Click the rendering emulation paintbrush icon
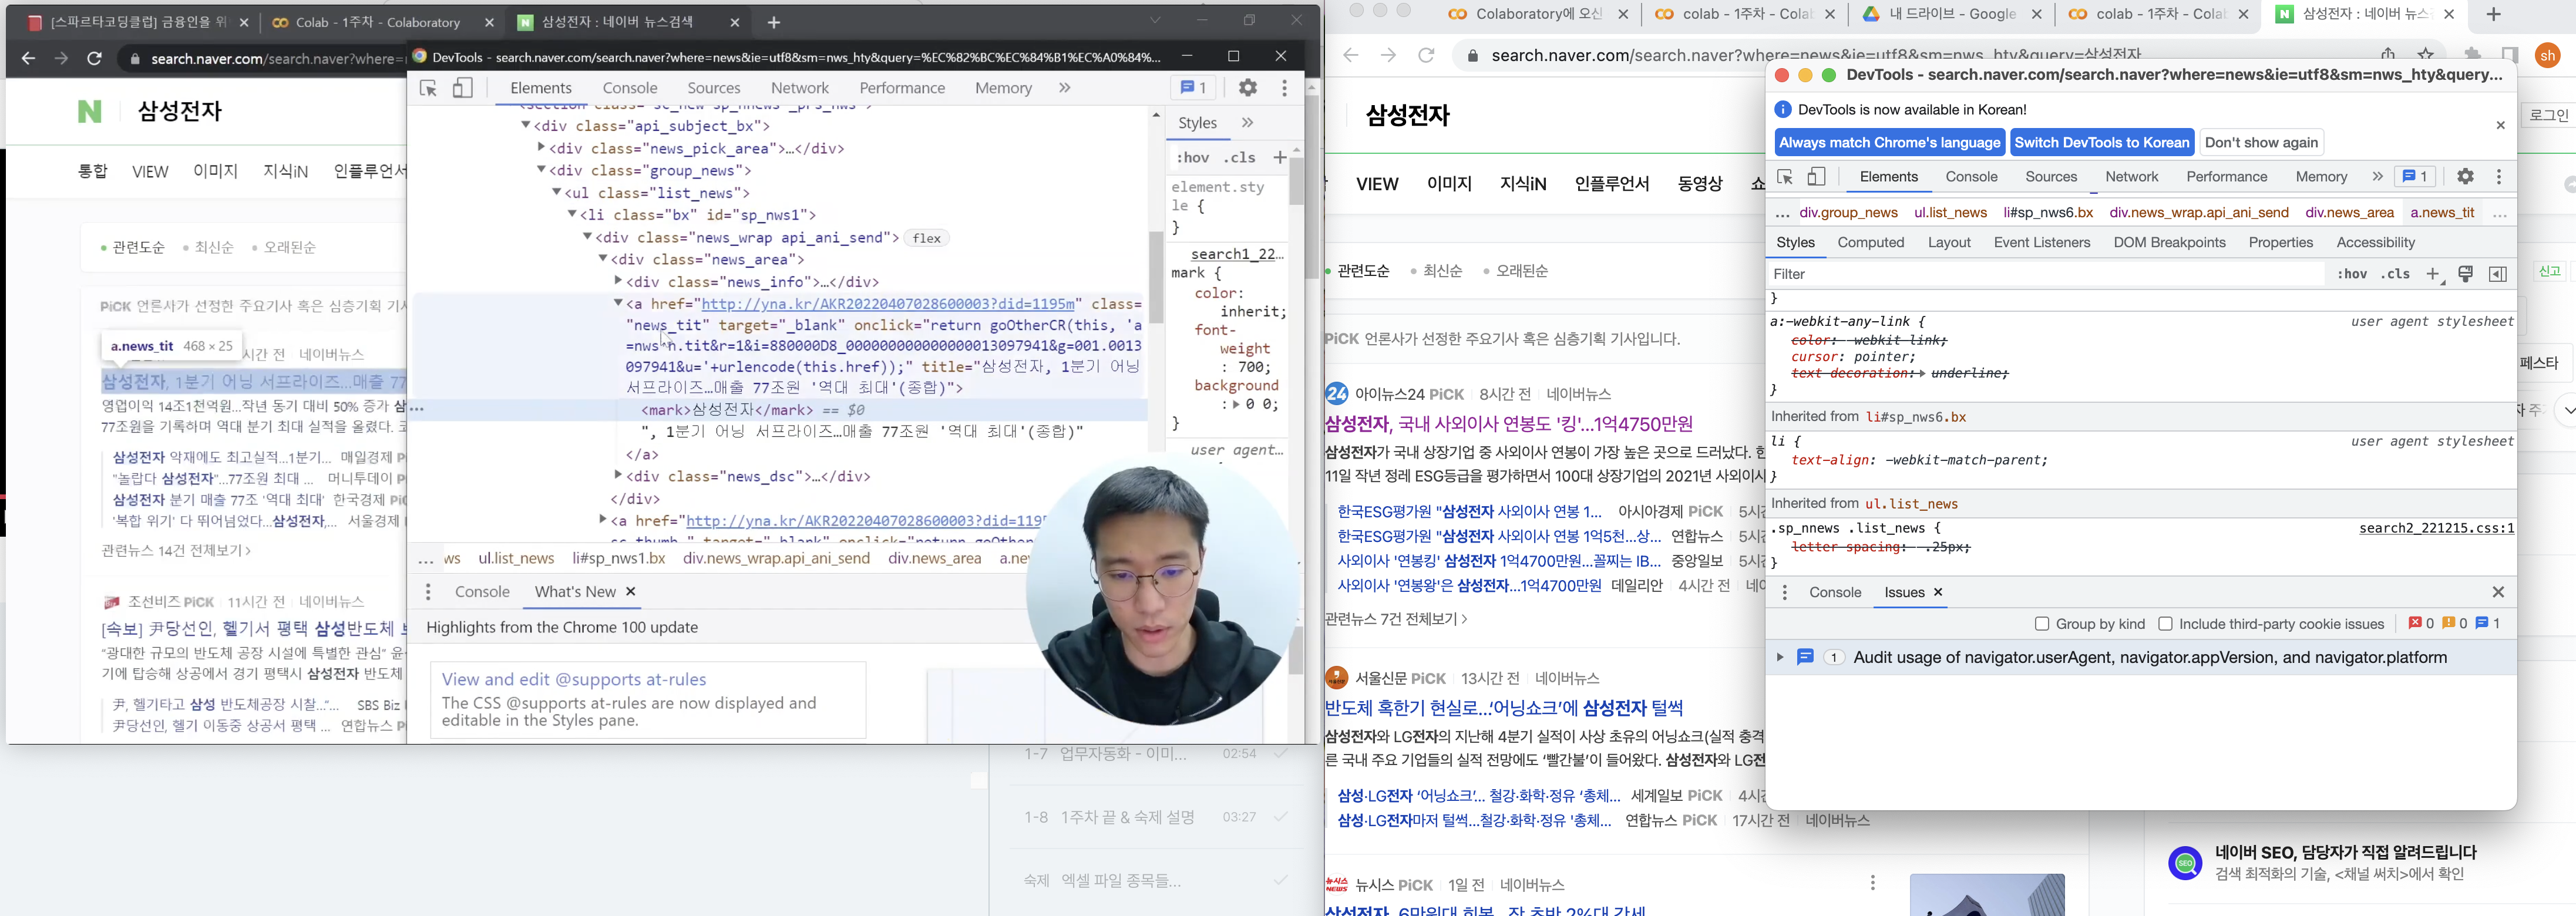 2466,274
